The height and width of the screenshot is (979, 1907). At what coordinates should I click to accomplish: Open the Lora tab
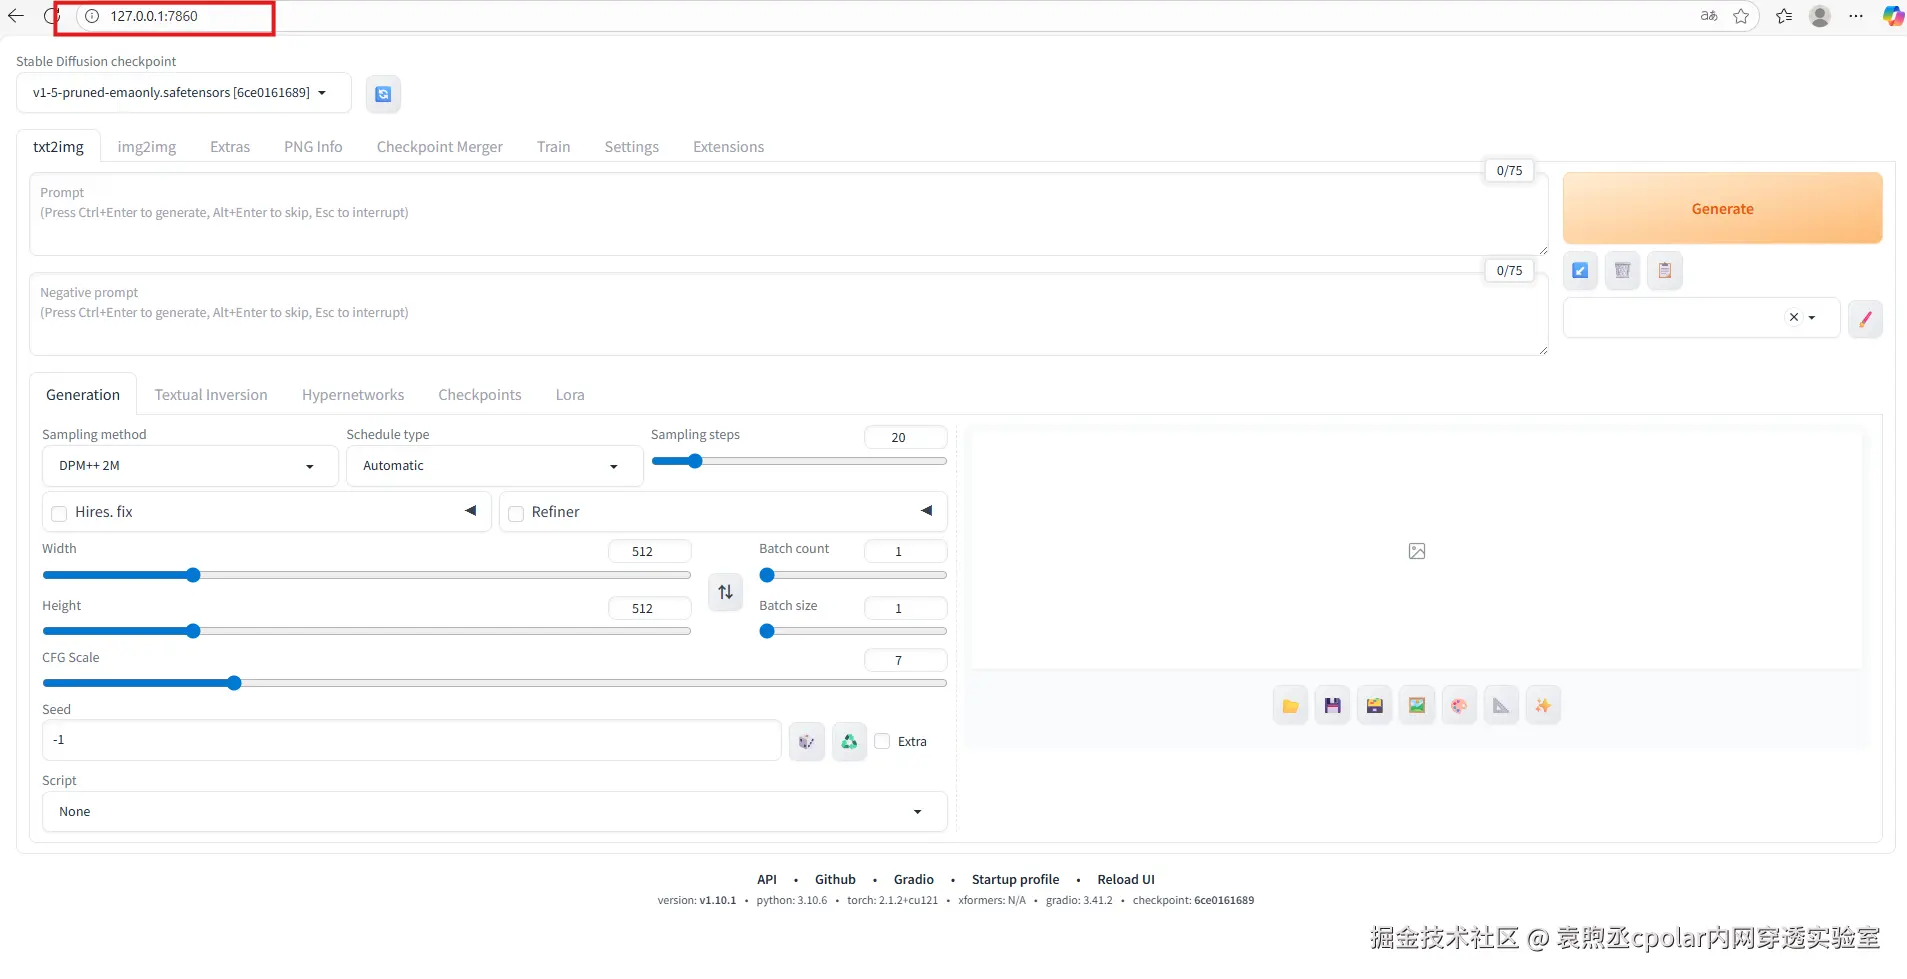(x=570, y=395)
